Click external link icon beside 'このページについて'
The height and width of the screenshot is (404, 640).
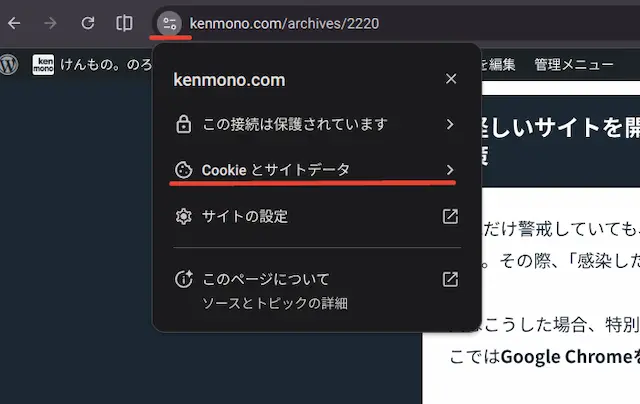coord(450,280)
